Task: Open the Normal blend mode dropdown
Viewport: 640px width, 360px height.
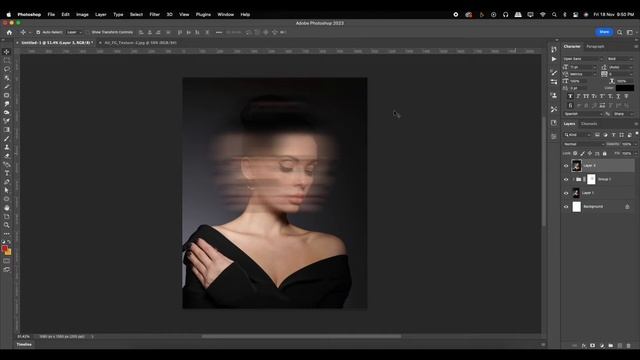Action: pos(584,144)
